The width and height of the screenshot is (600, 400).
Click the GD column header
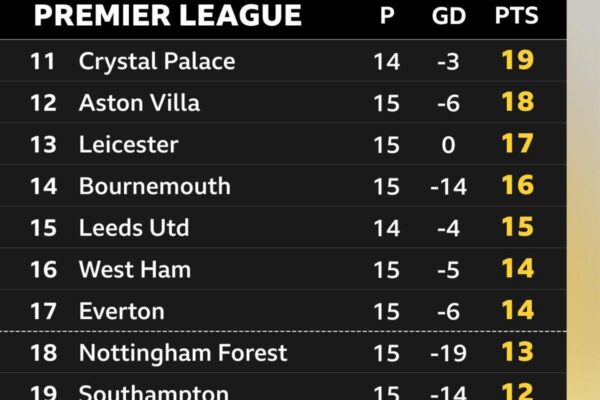448,16
